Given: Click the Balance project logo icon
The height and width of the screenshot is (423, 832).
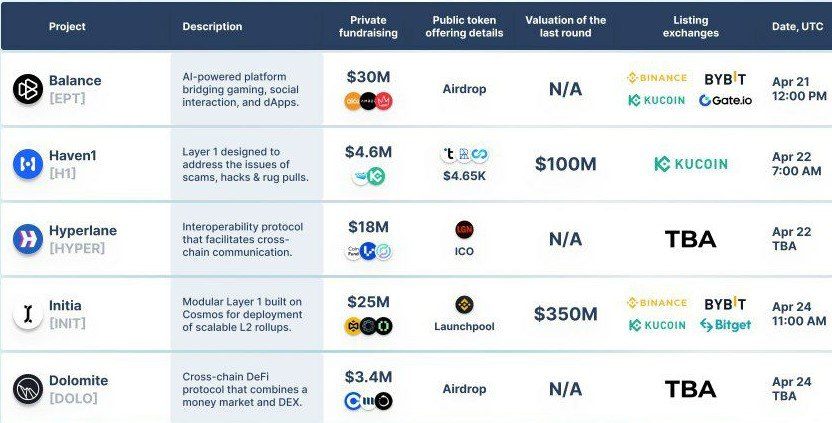Looking at the screenshot, I should tap(27, 89).
